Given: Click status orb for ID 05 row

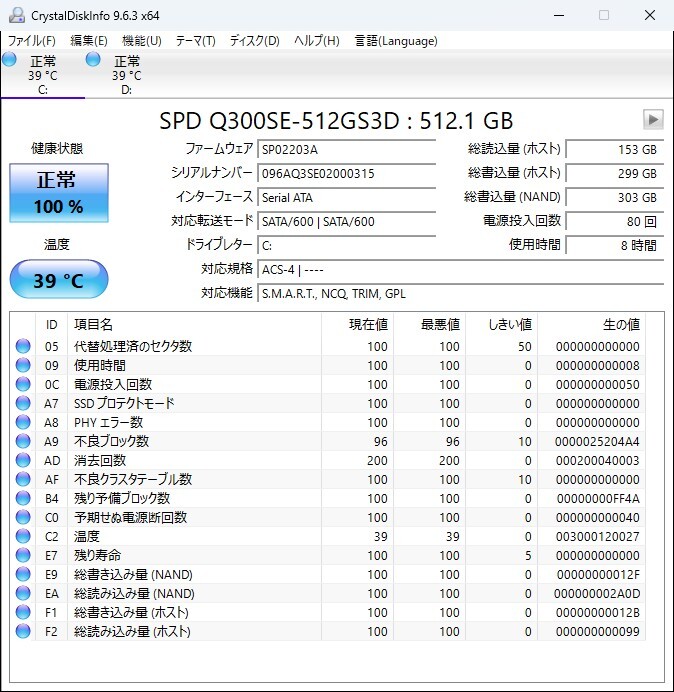Looking at the screenshot, I should point(23,346).
